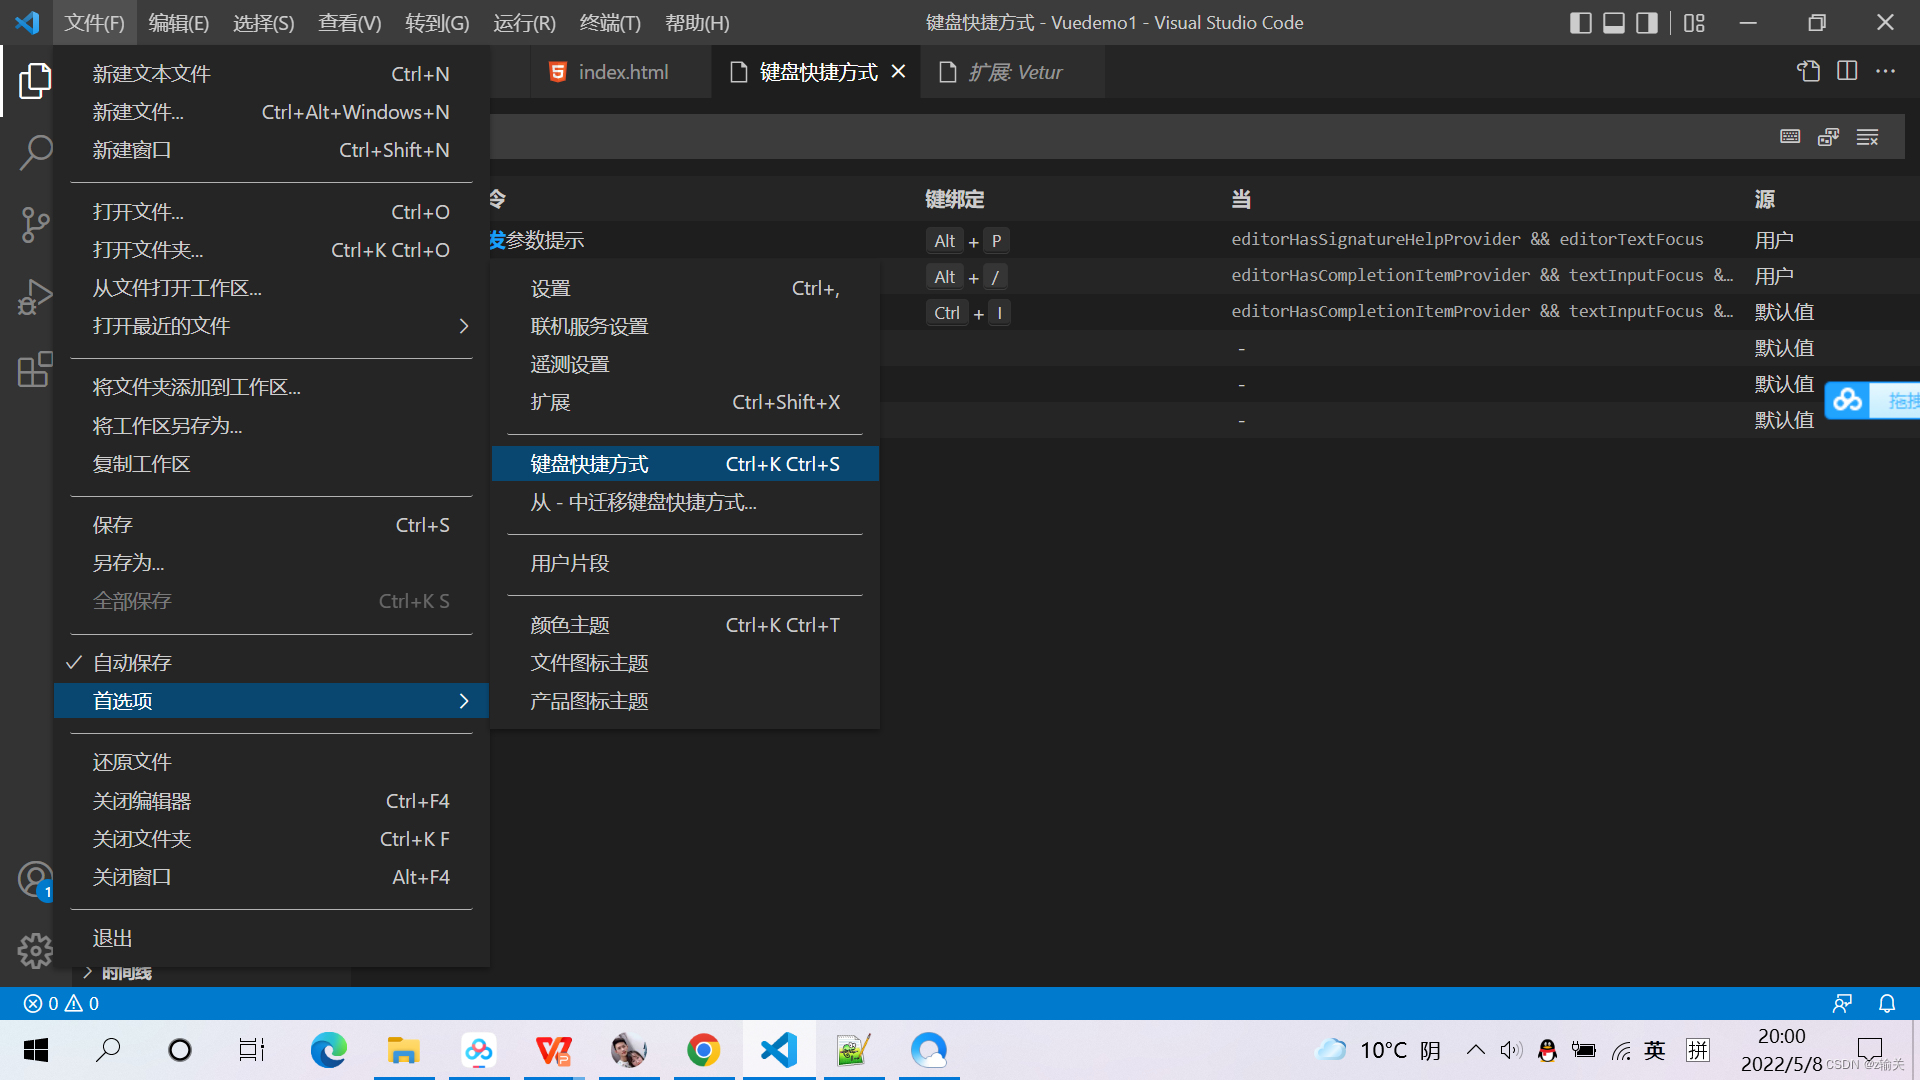Viewport: 1920px width, 1080px height.
Task: Click the 源 column header
Action: [1764, 199]
